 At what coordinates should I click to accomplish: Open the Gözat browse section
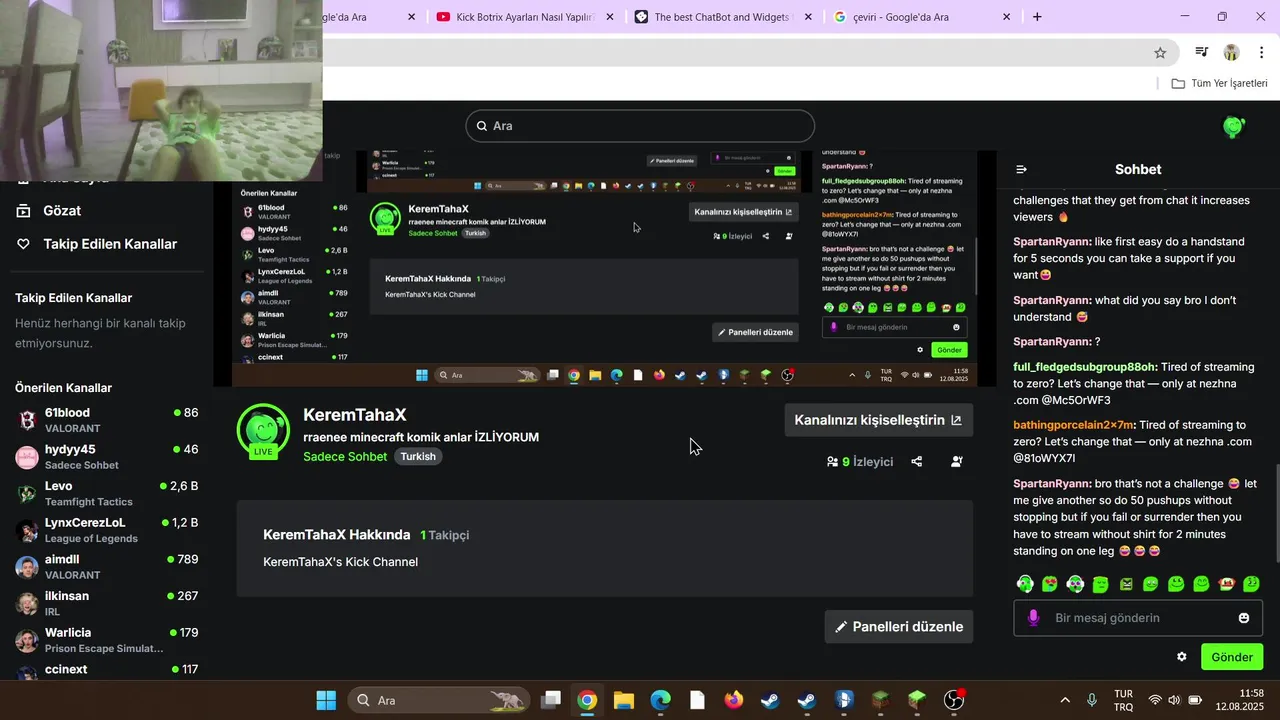(x=62, y=210)
